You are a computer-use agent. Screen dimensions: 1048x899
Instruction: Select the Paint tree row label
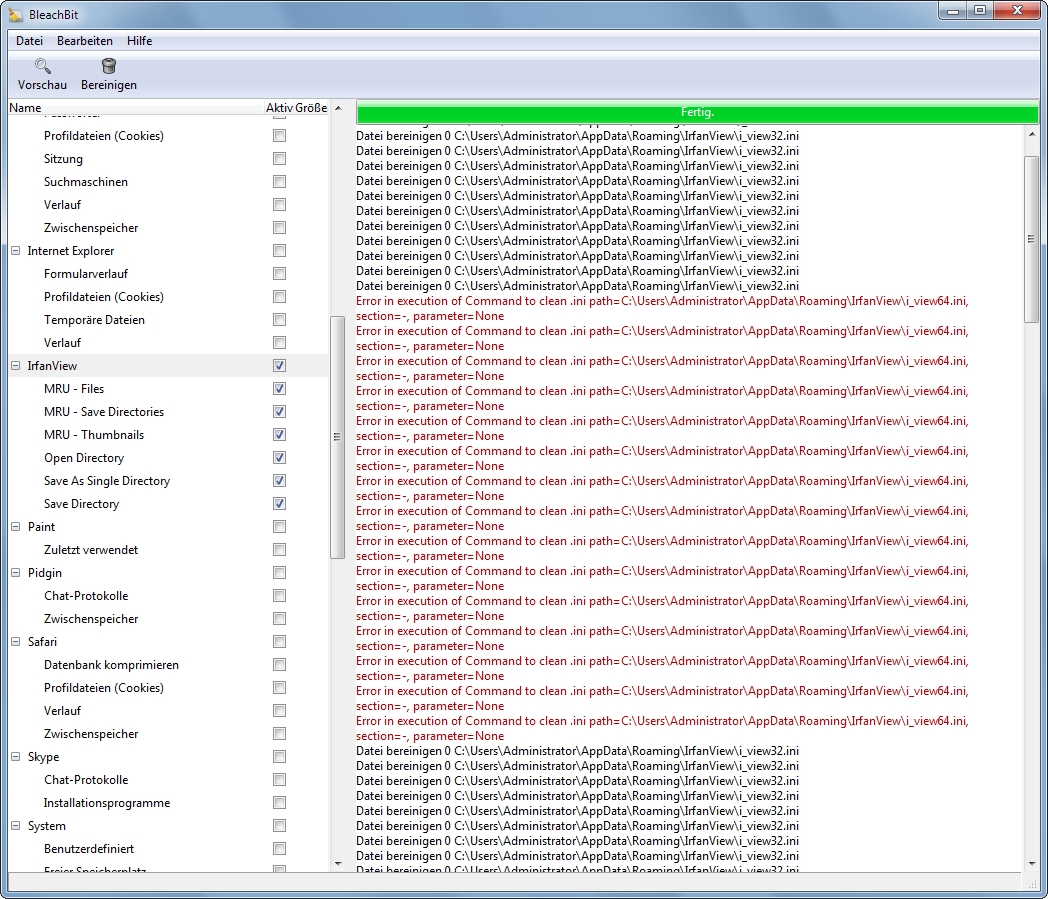click(x=41, y=527)
